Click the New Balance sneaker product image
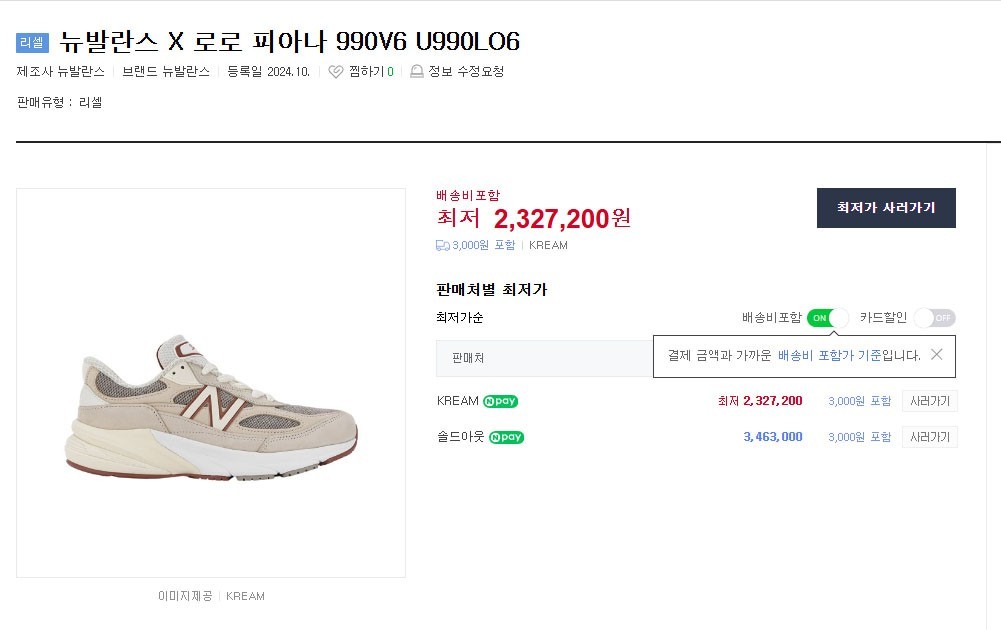This screenshot has width=1001, height=630. coord(211,383)
